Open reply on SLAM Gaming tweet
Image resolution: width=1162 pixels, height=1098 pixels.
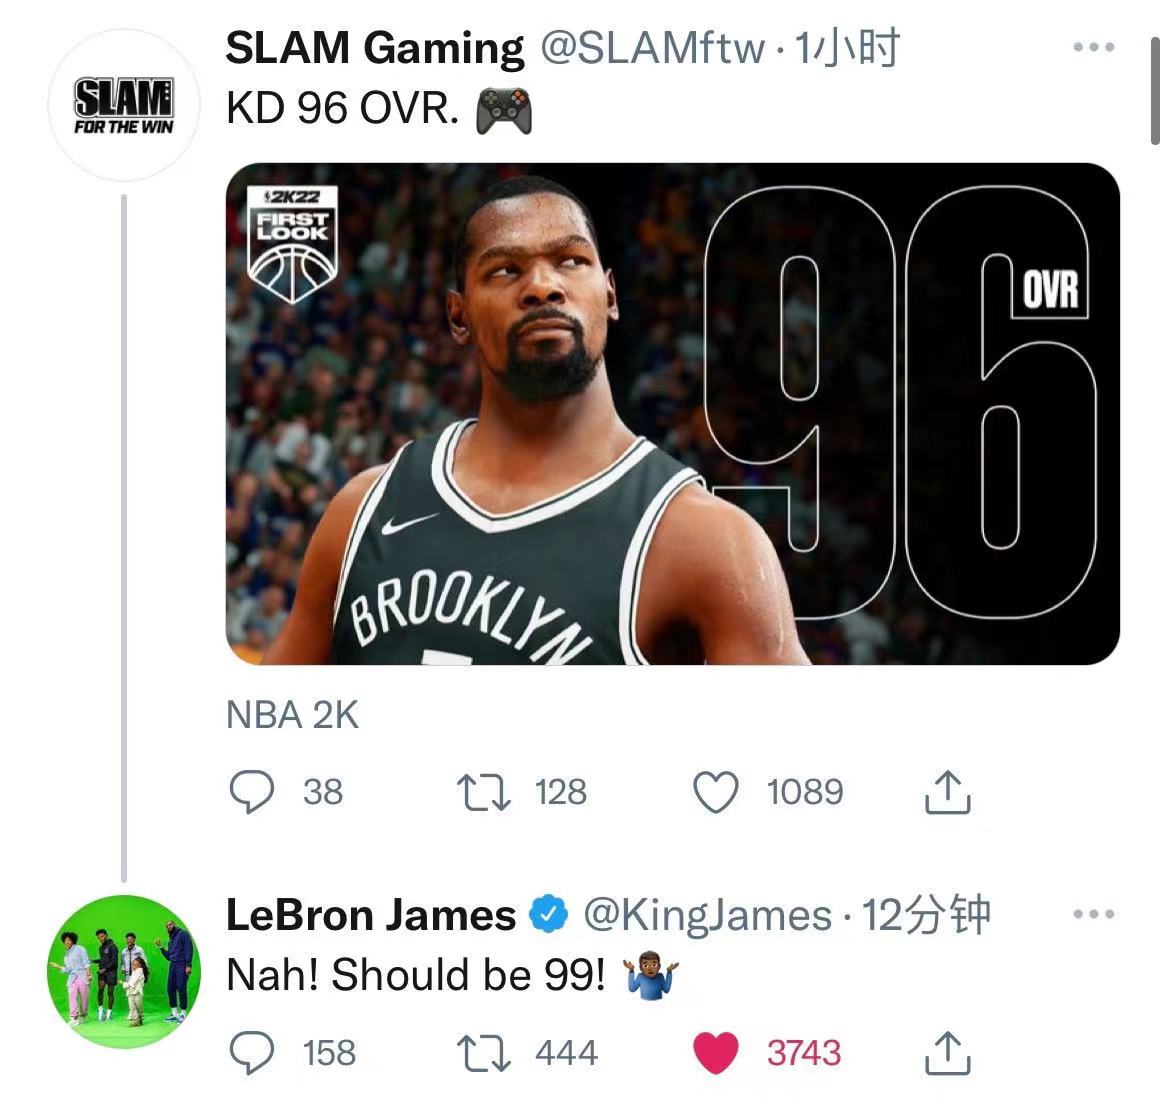click(252, 791)
